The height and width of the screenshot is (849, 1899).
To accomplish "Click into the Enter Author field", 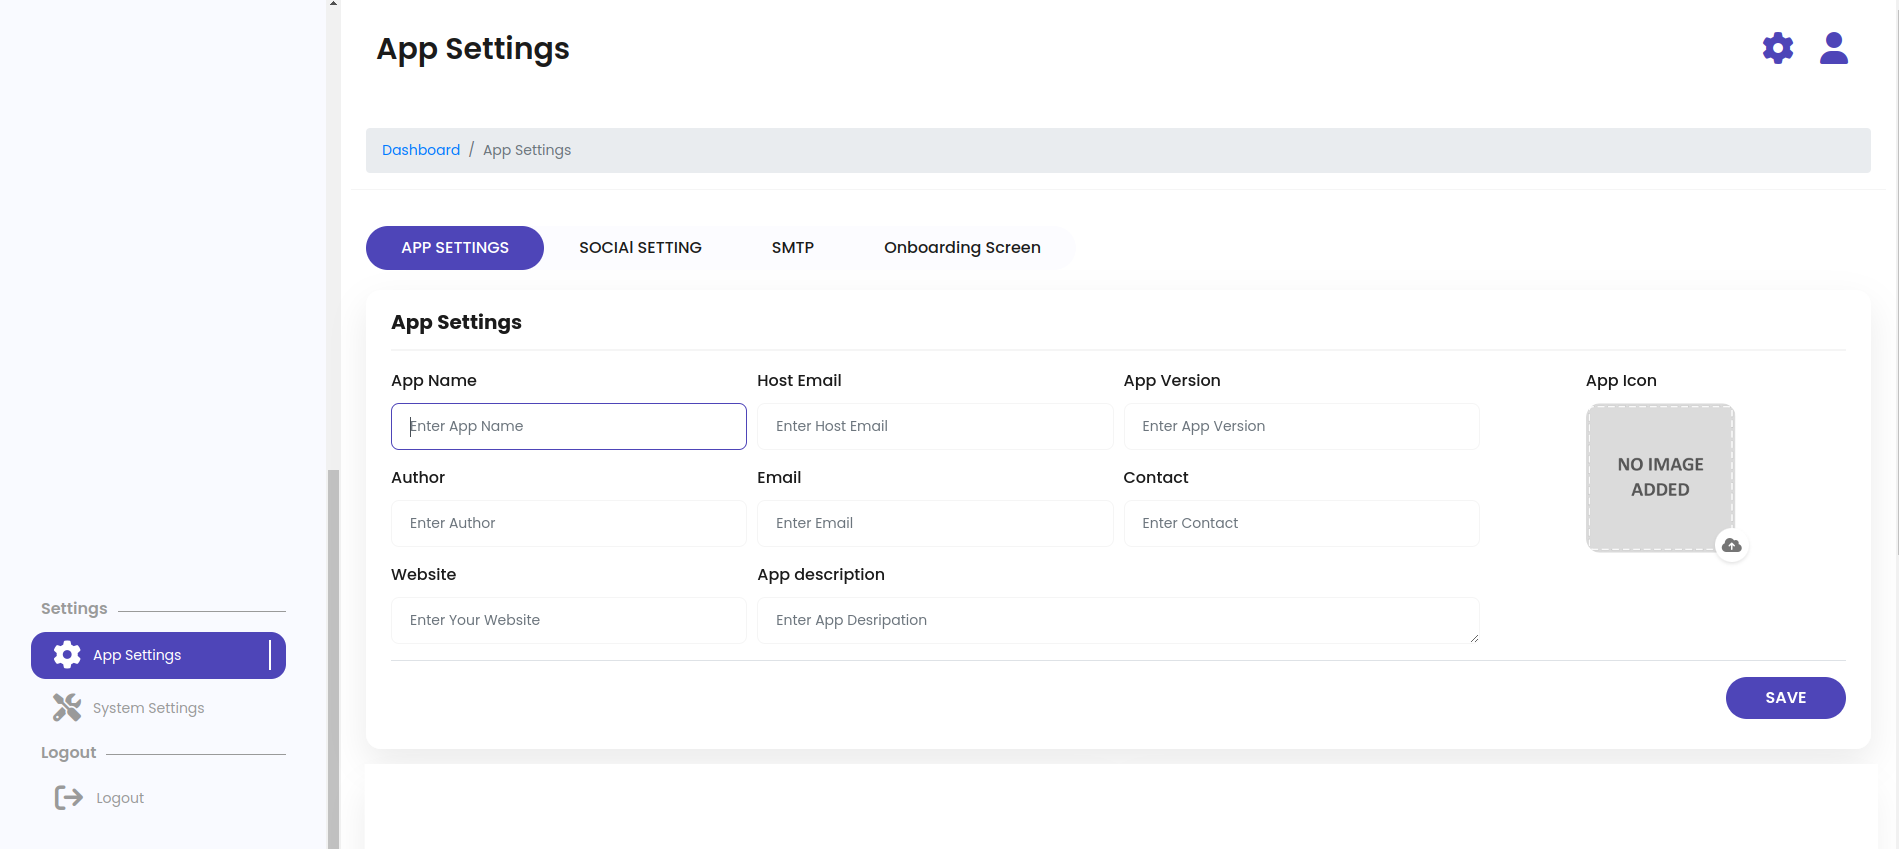I will pyautogui.click(x=568, y=523).
